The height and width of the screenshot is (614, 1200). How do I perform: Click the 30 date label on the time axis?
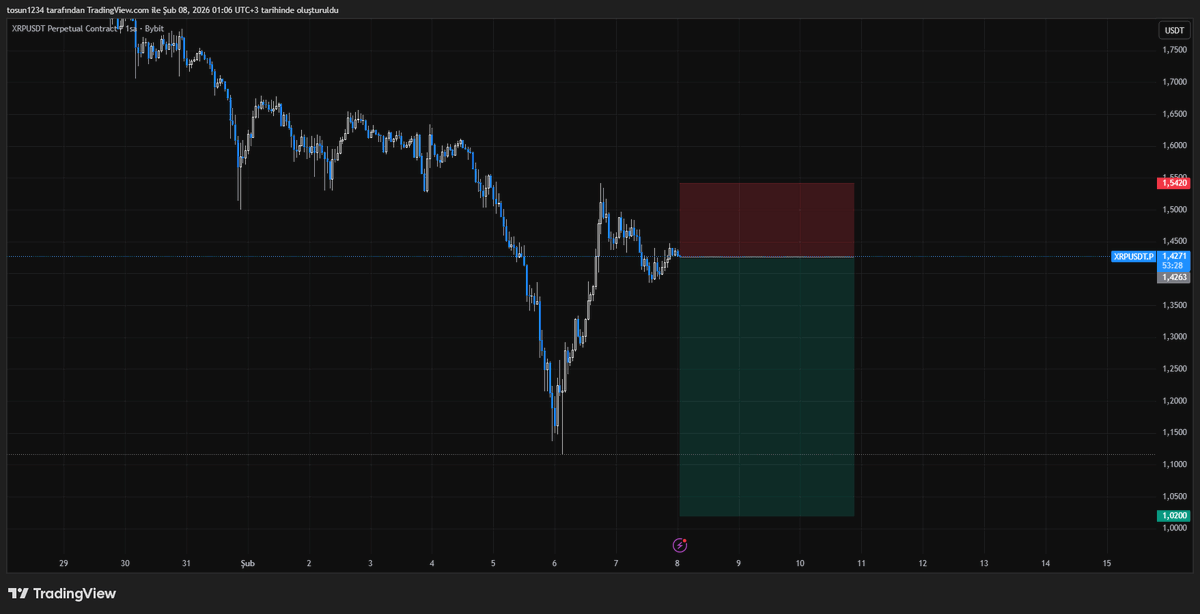[x=125, y=564]
